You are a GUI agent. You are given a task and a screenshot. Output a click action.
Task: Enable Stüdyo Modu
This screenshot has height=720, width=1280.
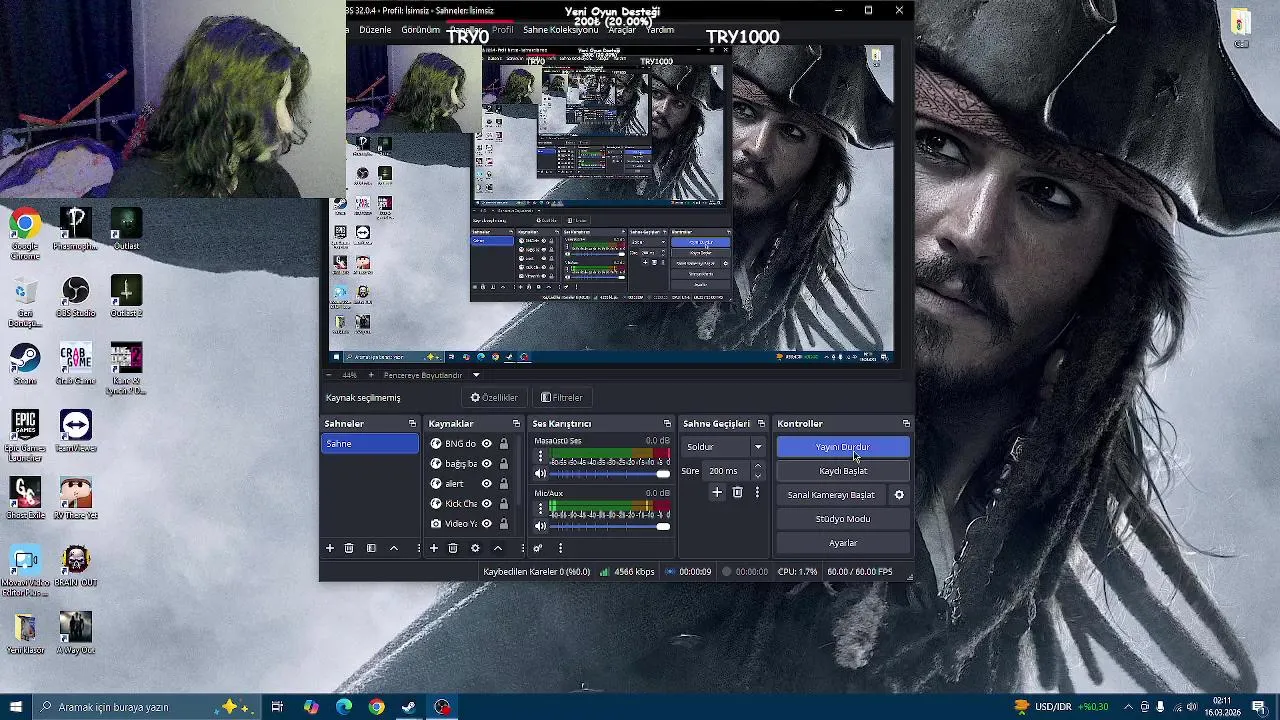click(x=843, y=519)
